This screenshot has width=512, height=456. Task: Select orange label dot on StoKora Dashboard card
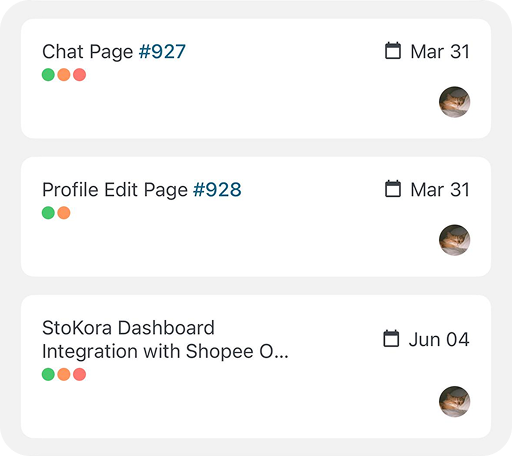[x=64, y=374]
